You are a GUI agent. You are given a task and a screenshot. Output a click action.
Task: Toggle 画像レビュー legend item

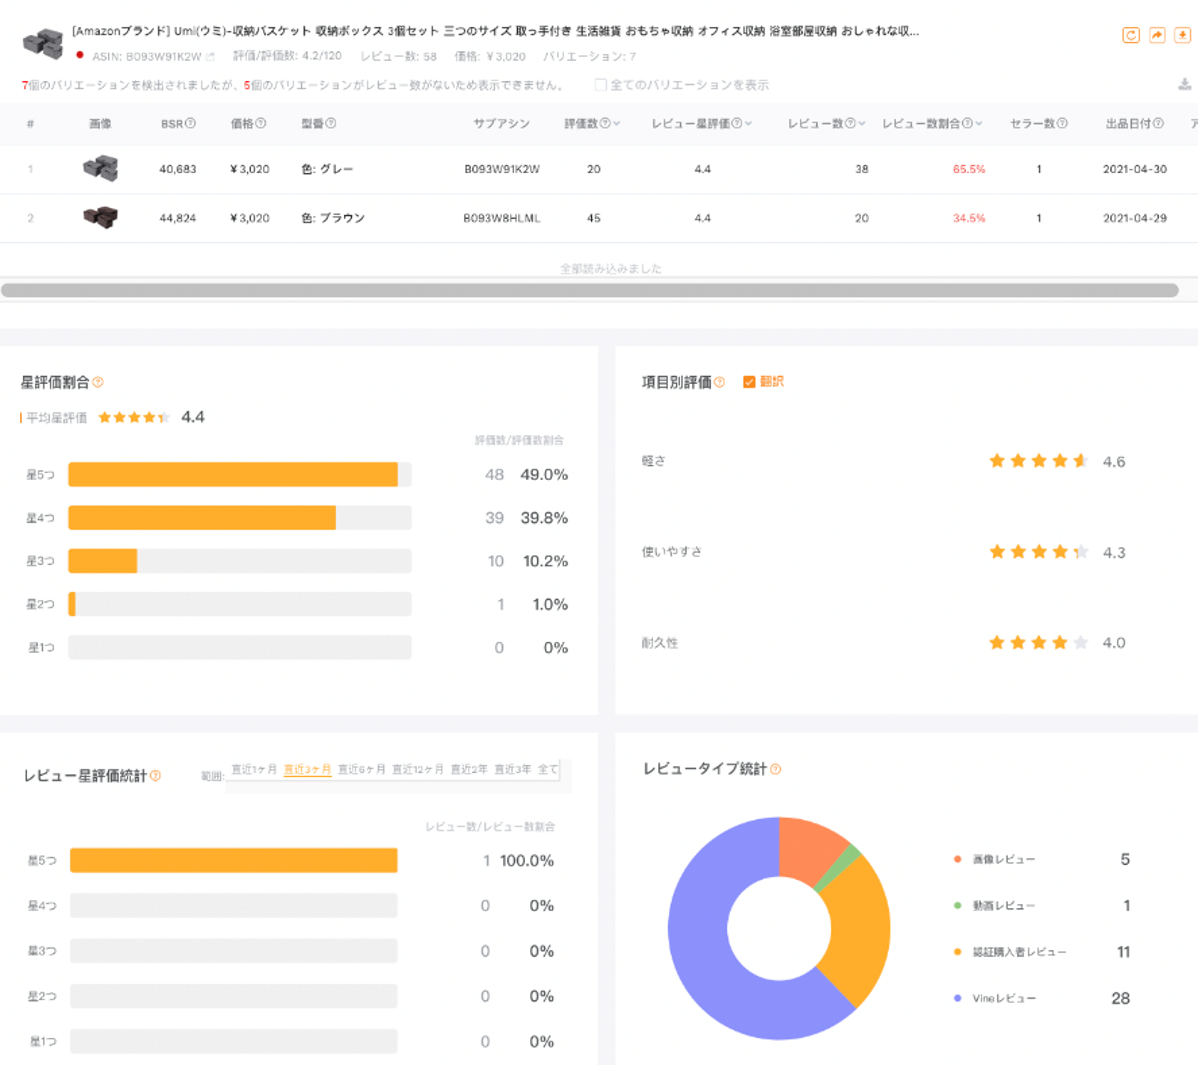point(995,859)
